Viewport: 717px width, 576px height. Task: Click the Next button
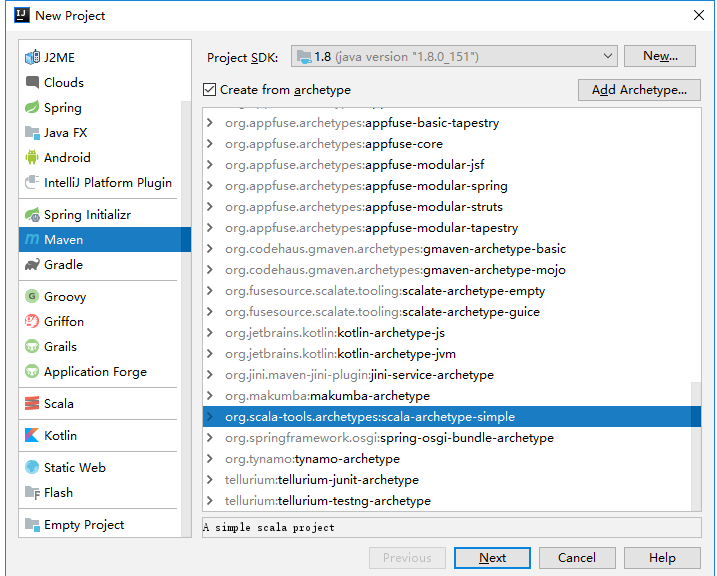492,558
